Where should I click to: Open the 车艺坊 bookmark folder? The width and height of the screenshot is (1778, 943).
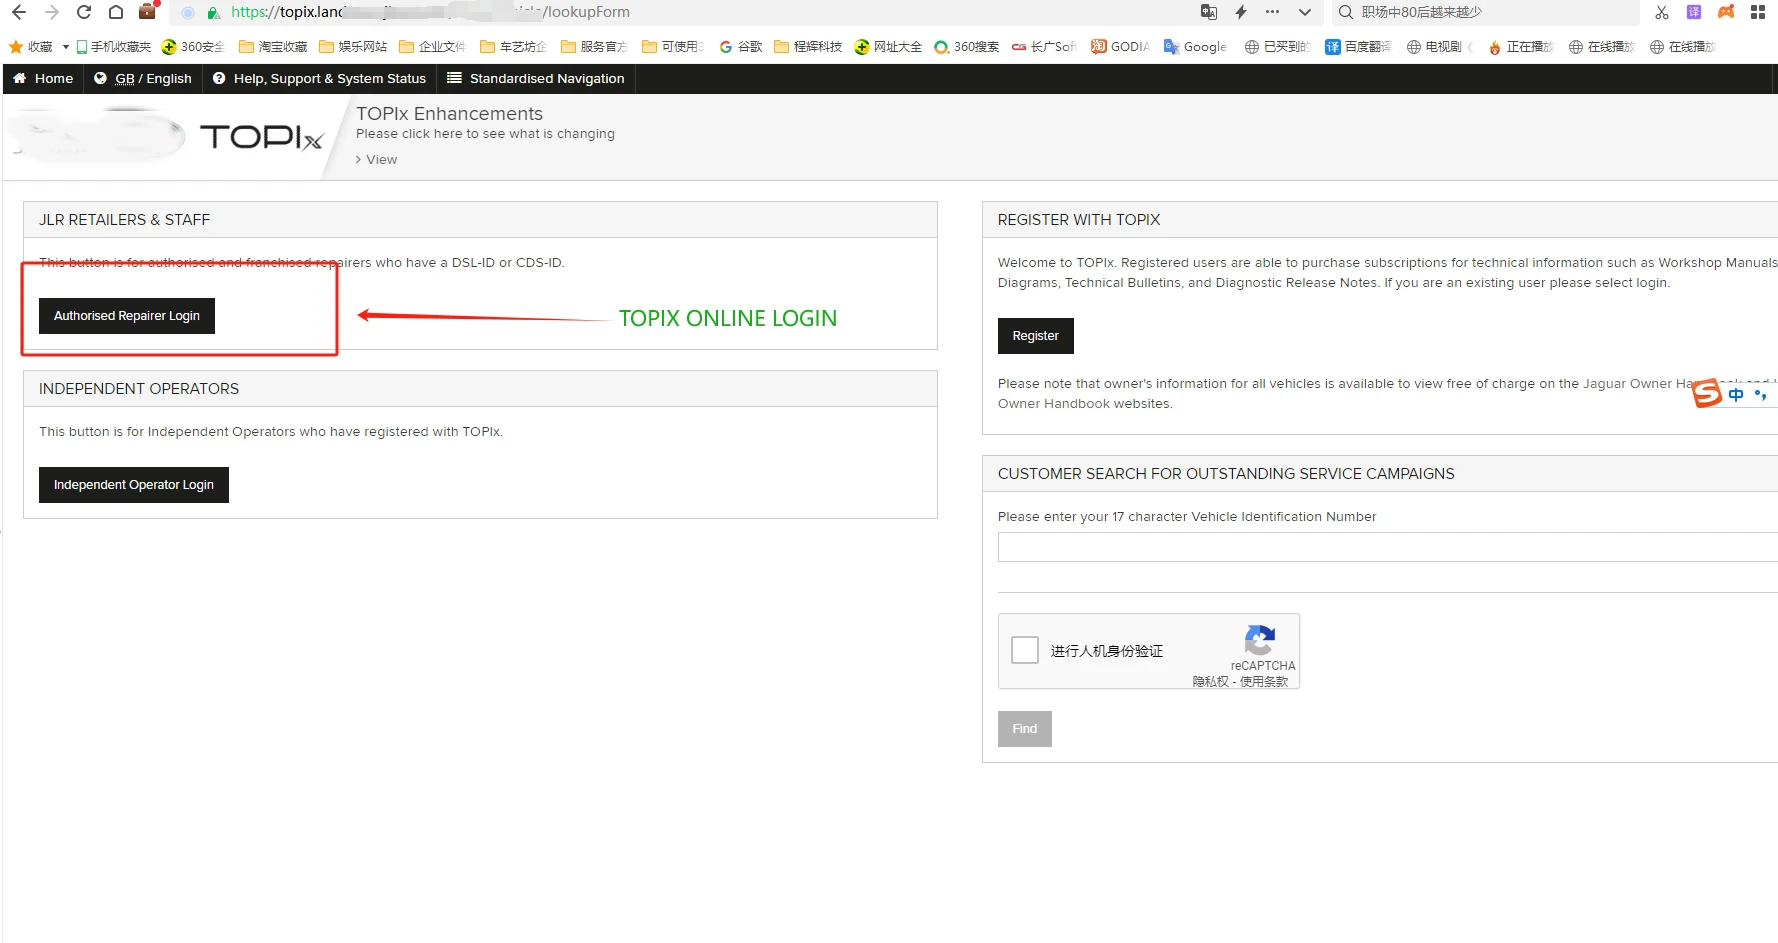[x=514, y=47]
